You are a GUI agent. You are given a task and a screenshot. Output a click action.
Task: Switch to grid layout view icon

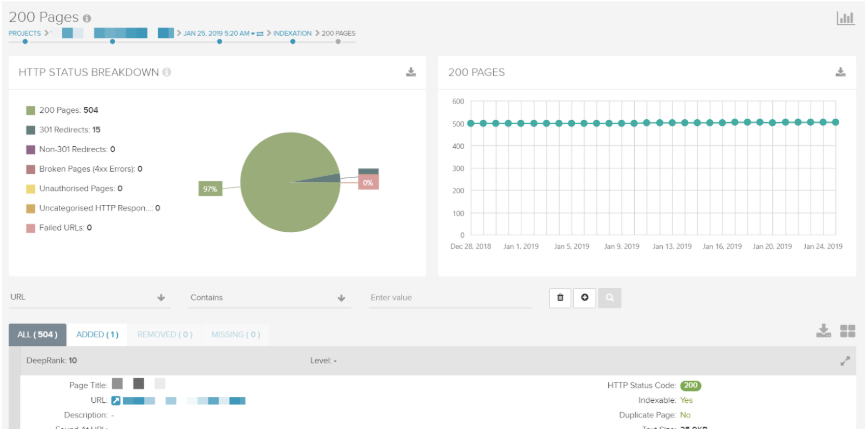(847, 331)
